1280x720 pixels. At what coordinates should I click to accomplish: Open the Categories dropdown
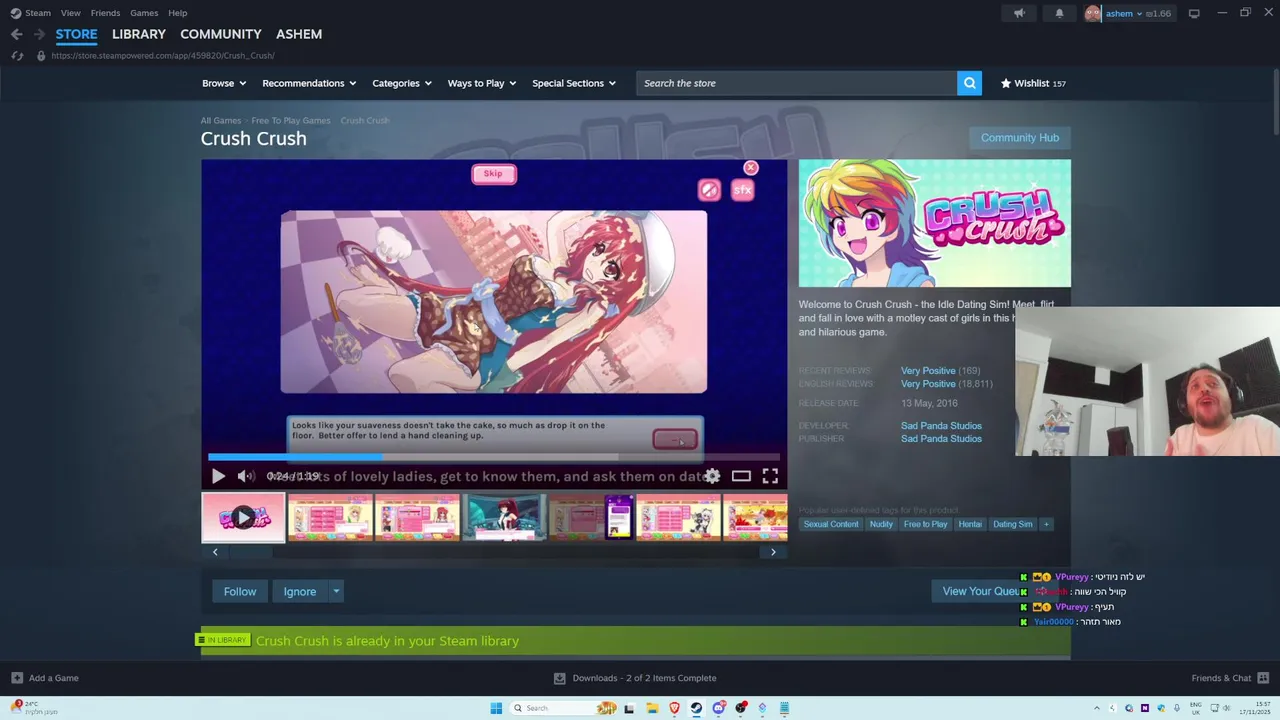[402, 83]
